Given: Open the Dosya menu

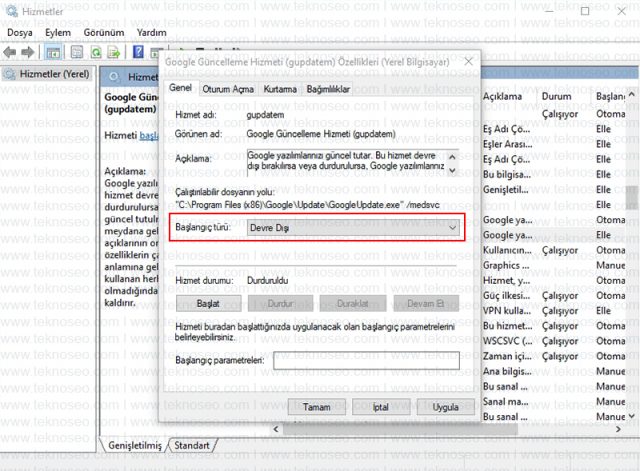Looking at the screenshot, I should [20, 33].
